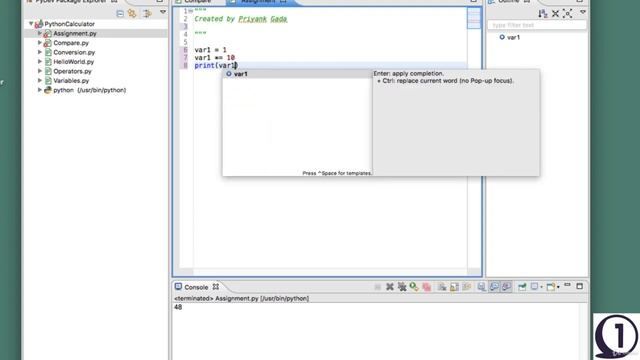Screen dimensions: 640x360
Task: Open Conversion.py in the explorer
Action: 74,52
